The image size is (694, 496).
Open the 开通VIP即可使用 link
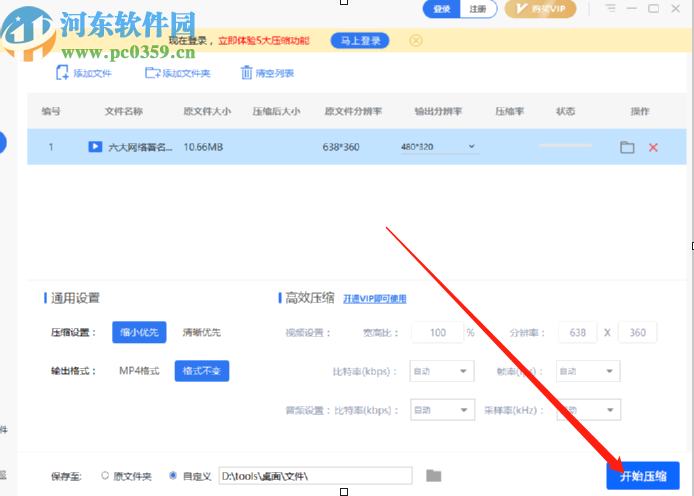click(374, 299)
